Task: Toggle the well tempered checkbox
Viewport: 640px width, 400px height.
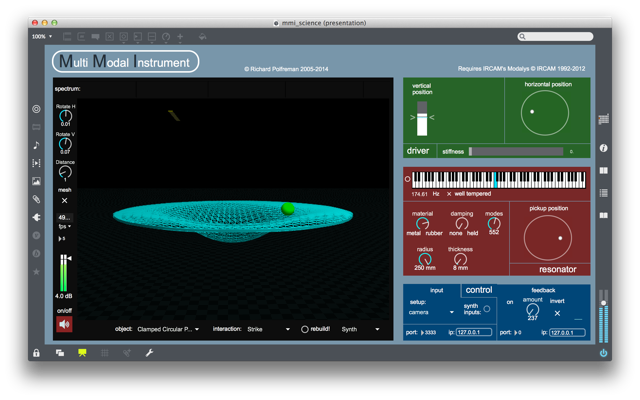Action: tap(449, 194)
